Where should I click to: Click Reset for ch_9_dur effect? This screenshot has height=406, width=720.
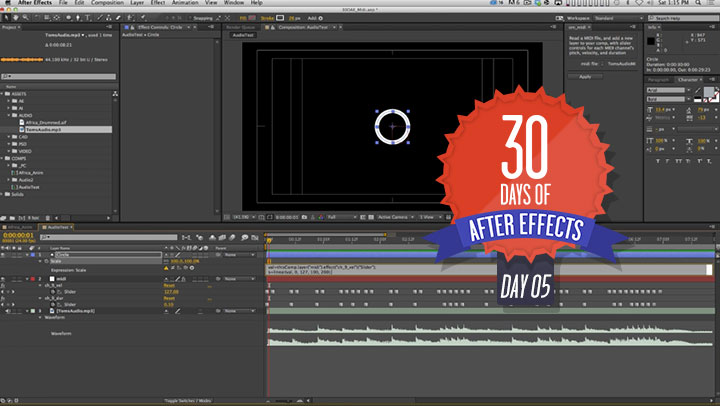click(169, 298)
